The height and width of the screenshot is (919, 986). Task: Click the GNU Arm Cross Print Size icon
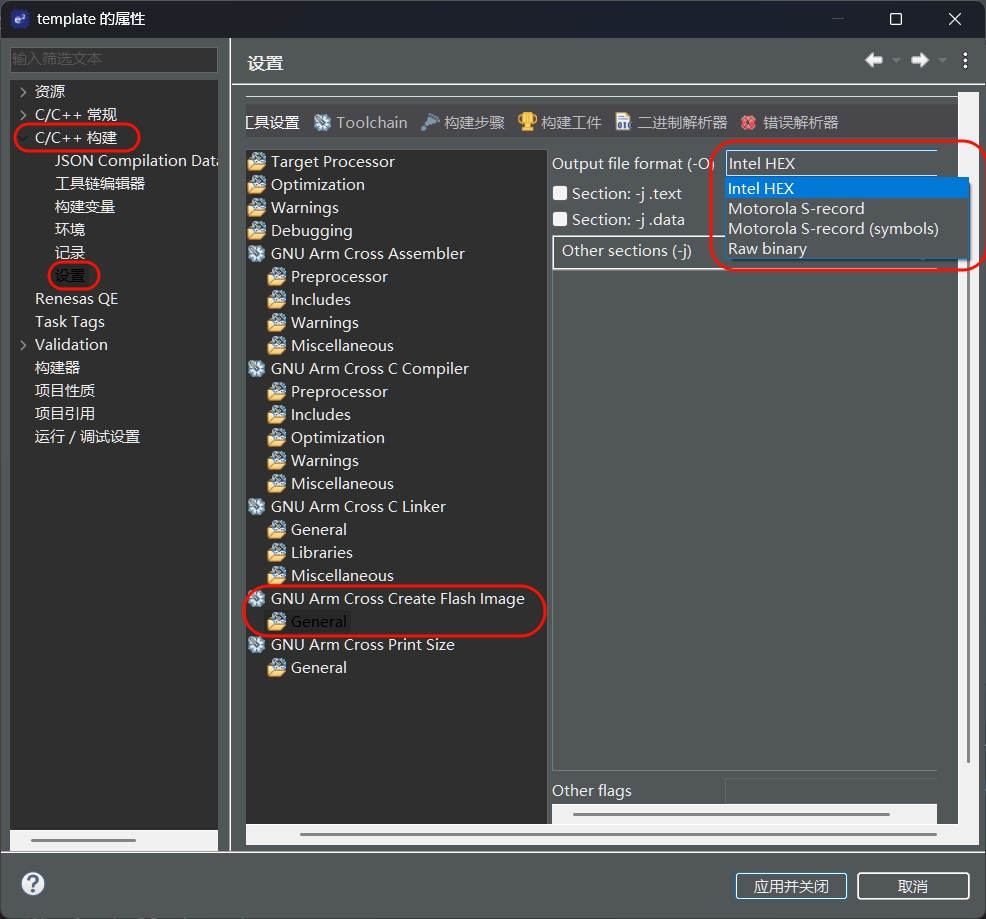point(257,645)
